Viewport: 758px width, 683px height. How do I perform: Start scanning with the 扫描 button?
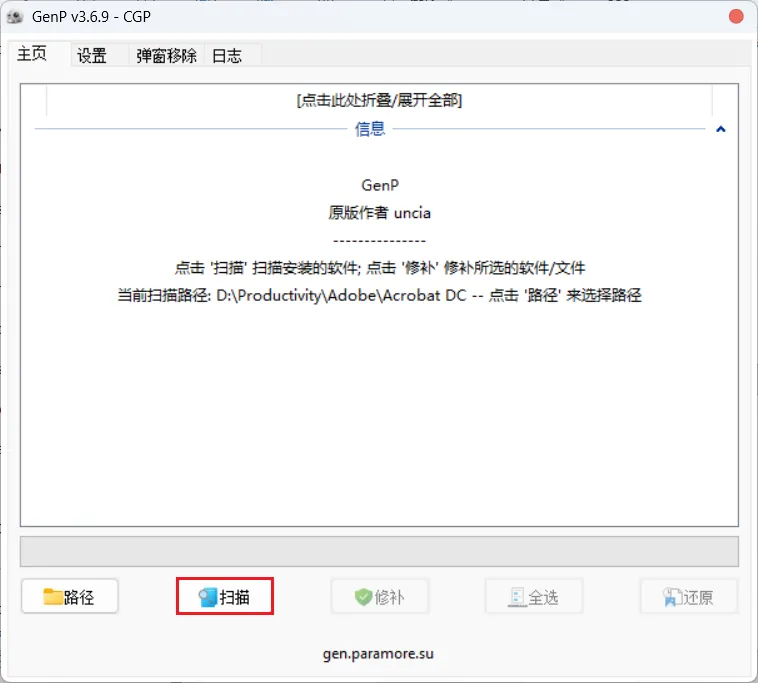click(225, 596)
